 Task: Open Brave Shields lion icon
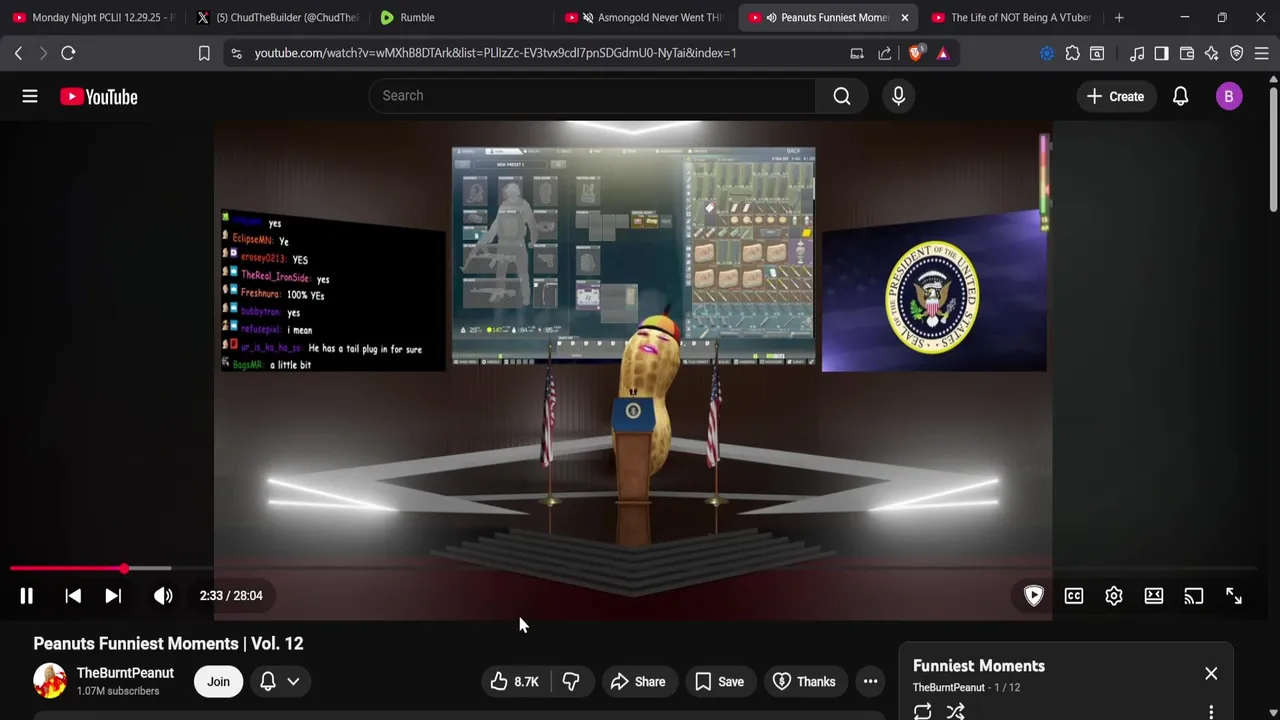point(915,53)
